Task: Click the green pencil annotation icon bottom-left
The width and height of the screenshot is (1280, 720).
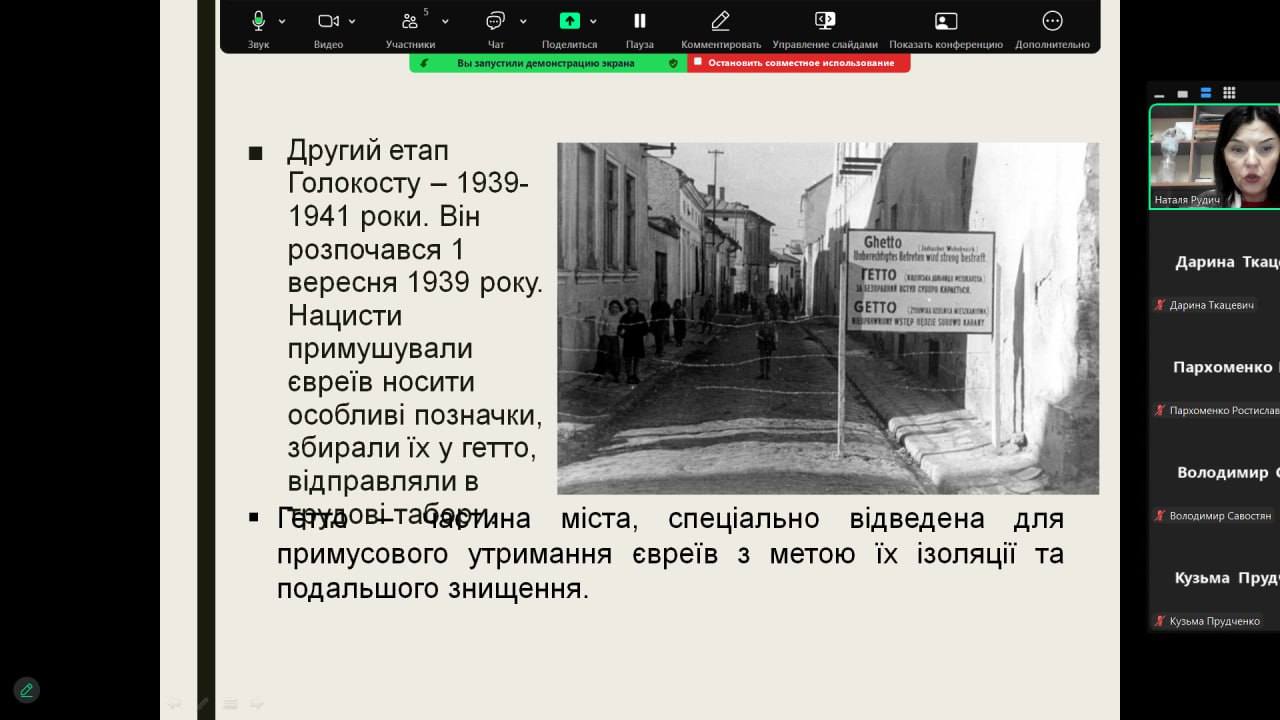Action: click(x=27, y=690)
